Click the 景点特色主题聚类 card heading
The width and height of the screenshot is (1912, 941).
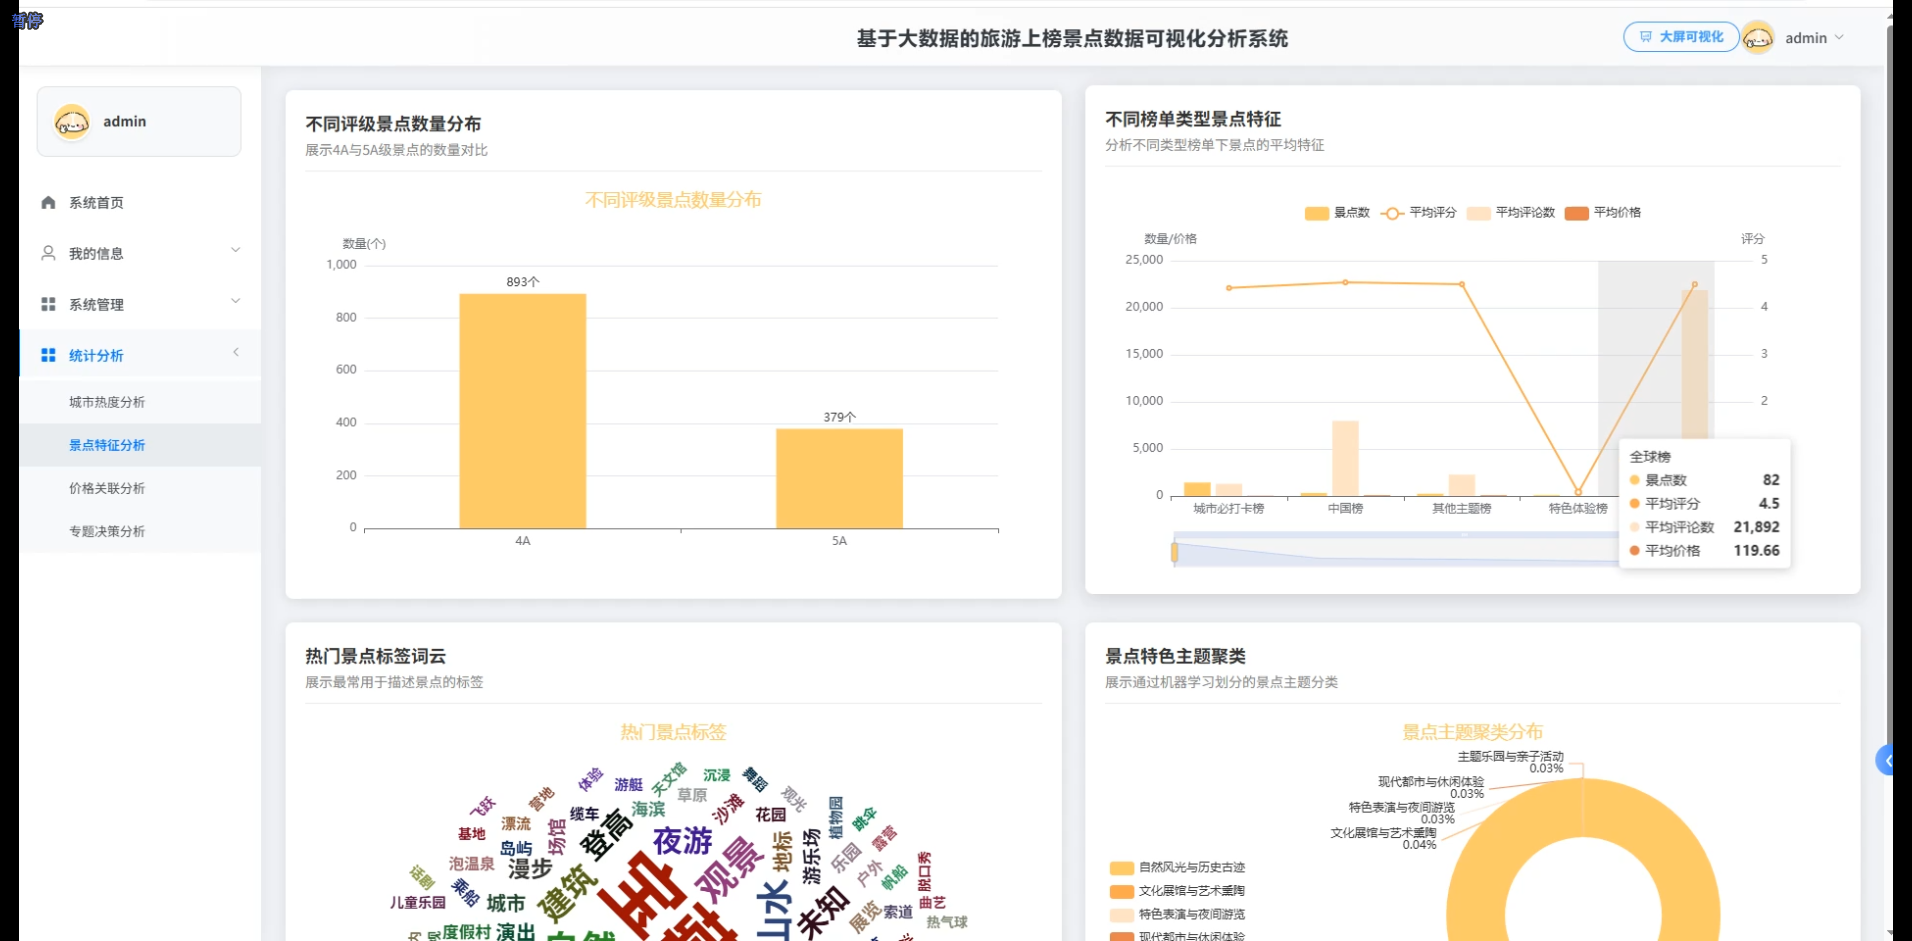(1175, 656)
